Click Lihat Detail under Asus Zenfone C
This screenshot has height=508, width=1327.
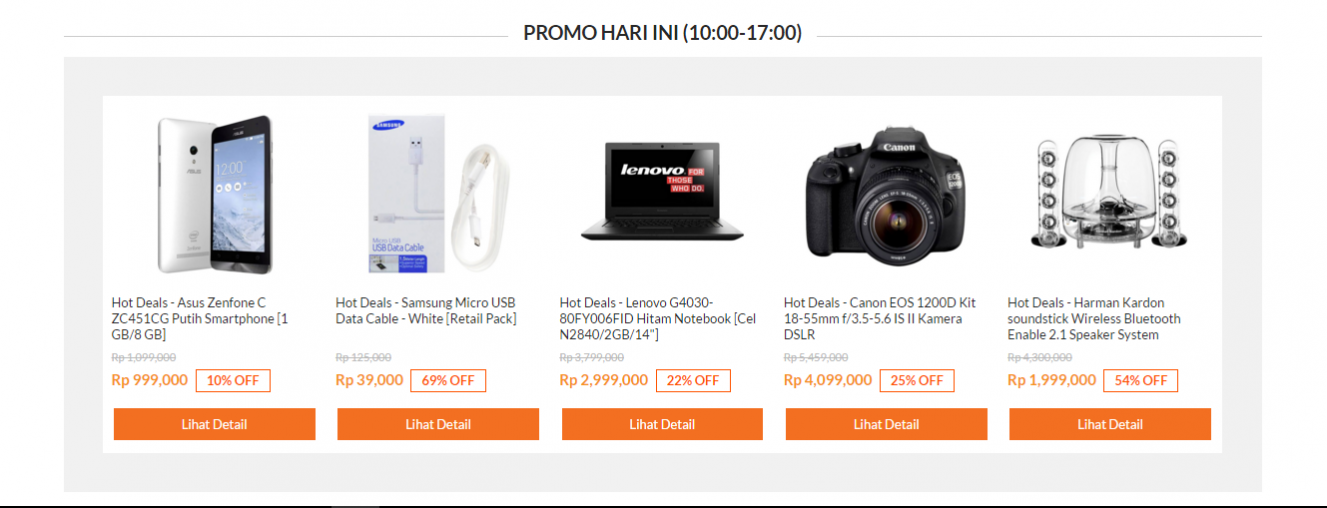click(214, 424)
